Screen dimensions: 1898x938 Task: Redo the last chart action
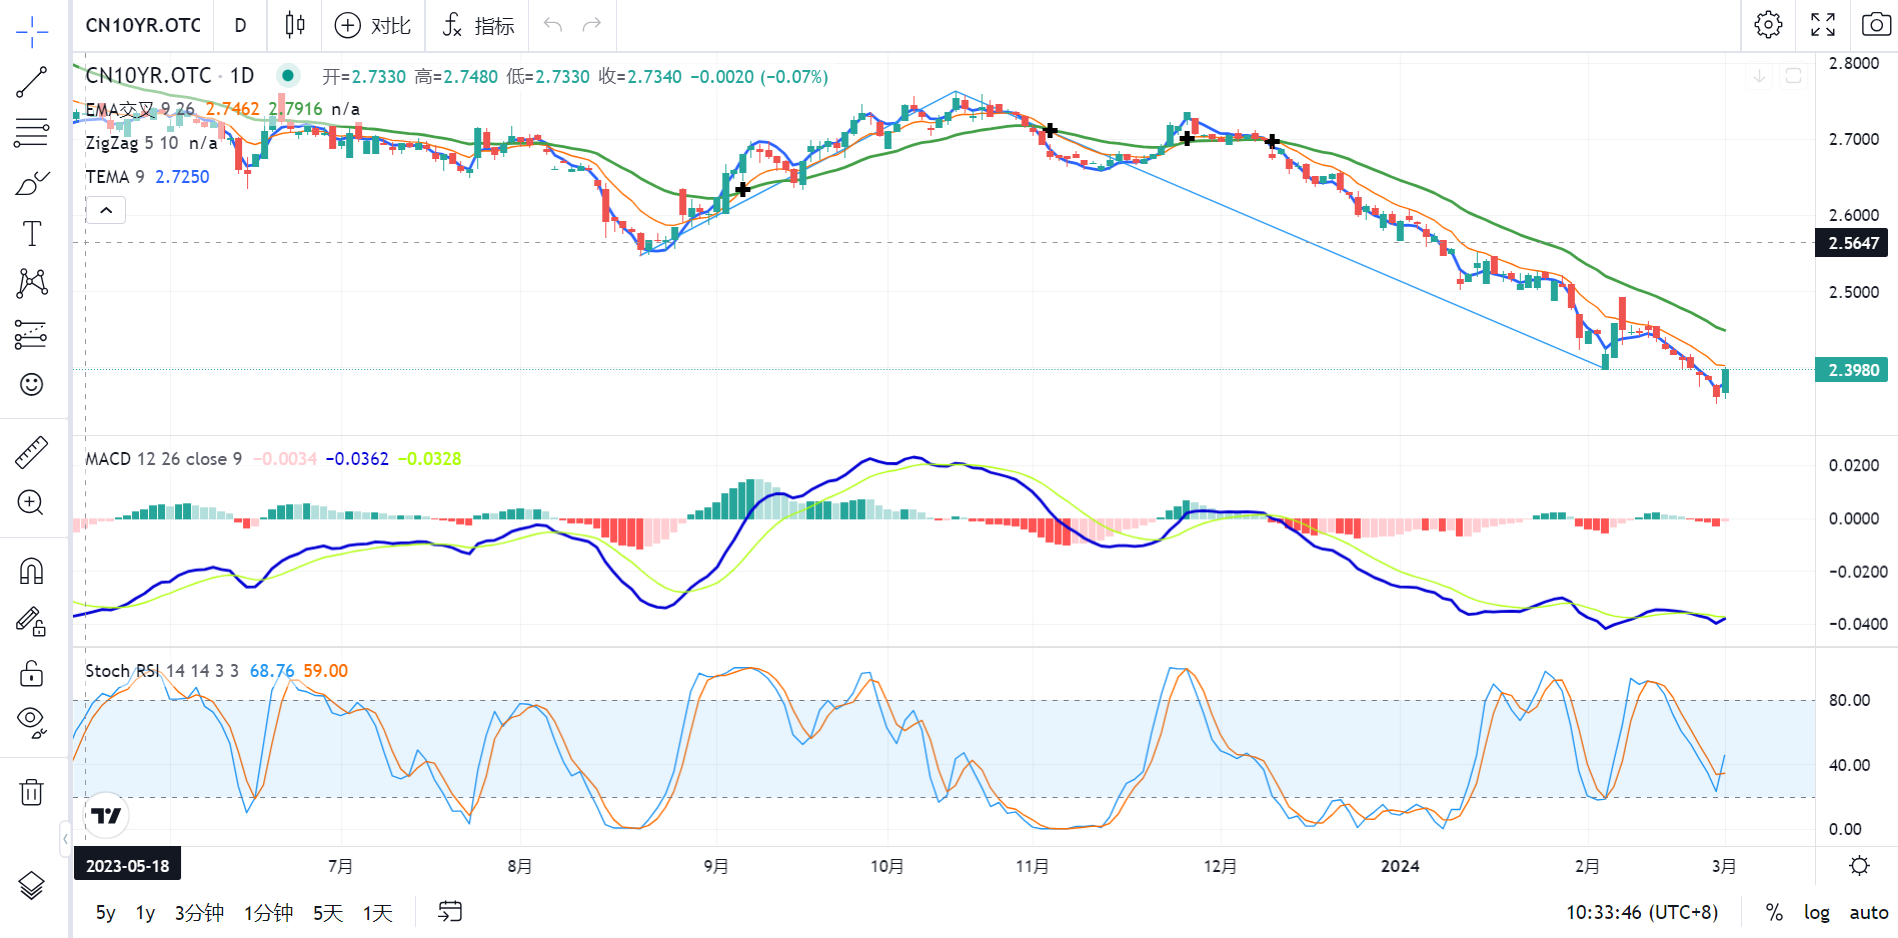pyautogui.click(x=592, y=25)
